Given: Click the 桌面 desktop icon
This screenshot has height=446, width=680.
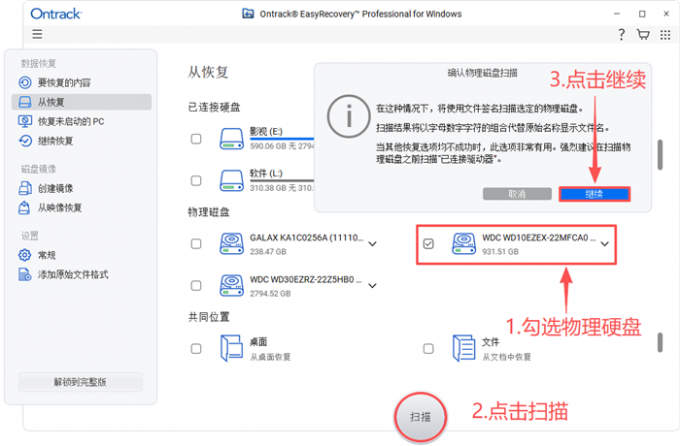Looking at the screenshot, I should 232,348.
